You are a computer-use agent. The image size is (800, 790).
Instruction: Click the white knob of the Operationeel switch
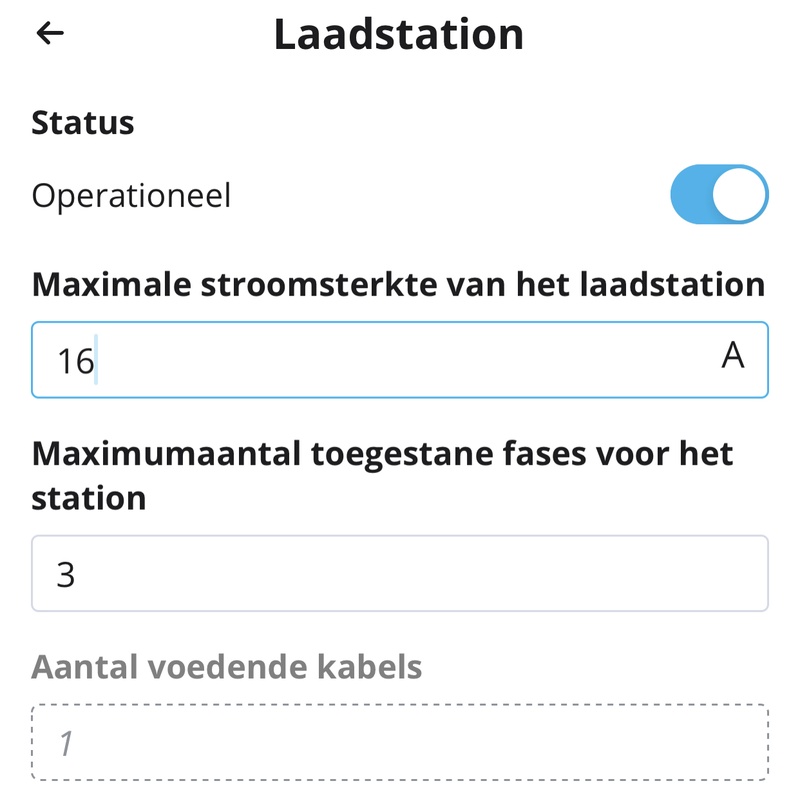(741, 194)
